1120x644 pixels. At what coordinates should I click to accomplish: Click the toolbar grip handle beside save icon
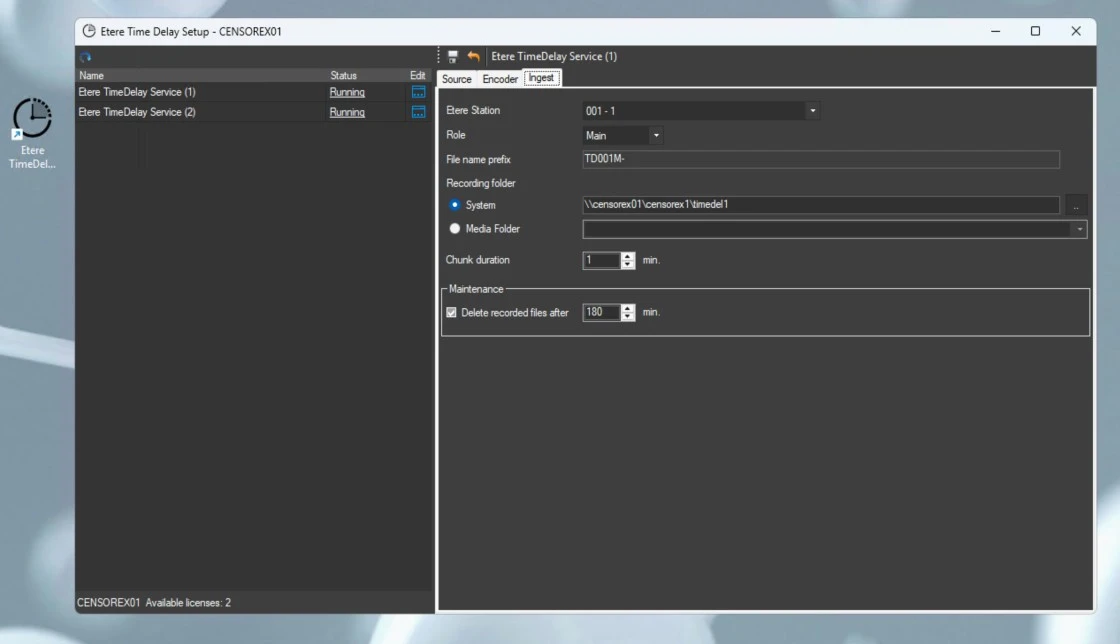pyautogui.click(x=439, y=56)
